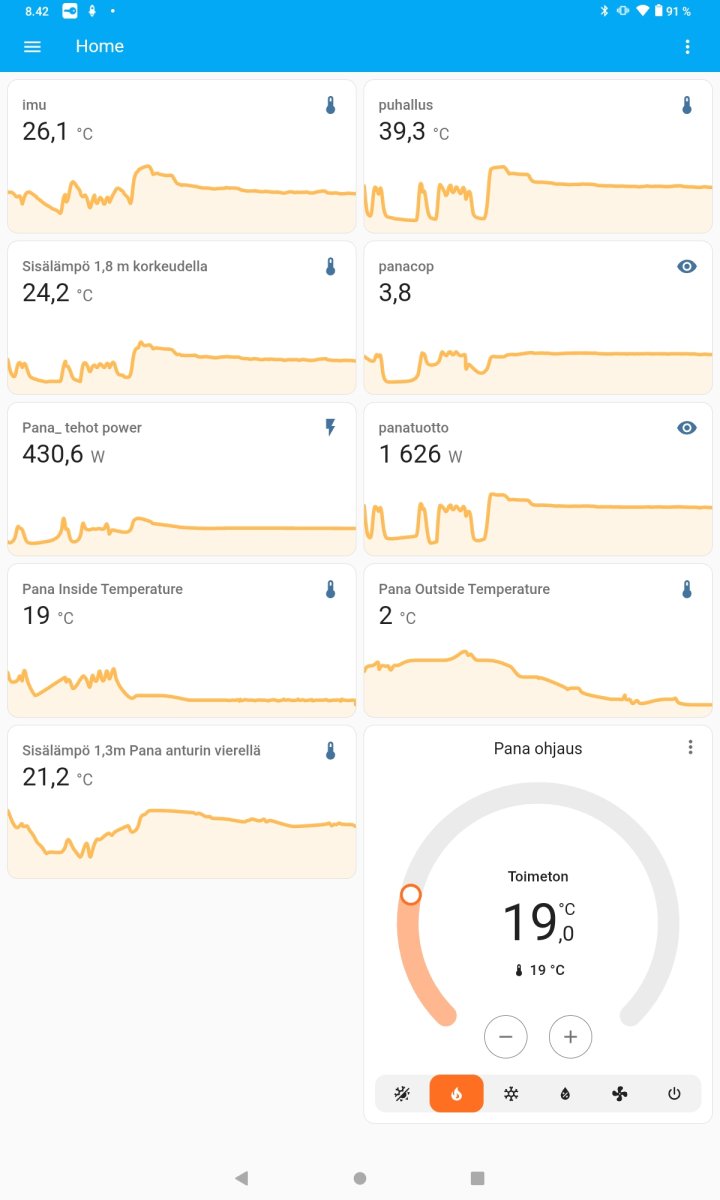The width and height of the screenshot is (720, 1200).
Task: Click the panatuotto eye icon
Action: coord(687,428)
